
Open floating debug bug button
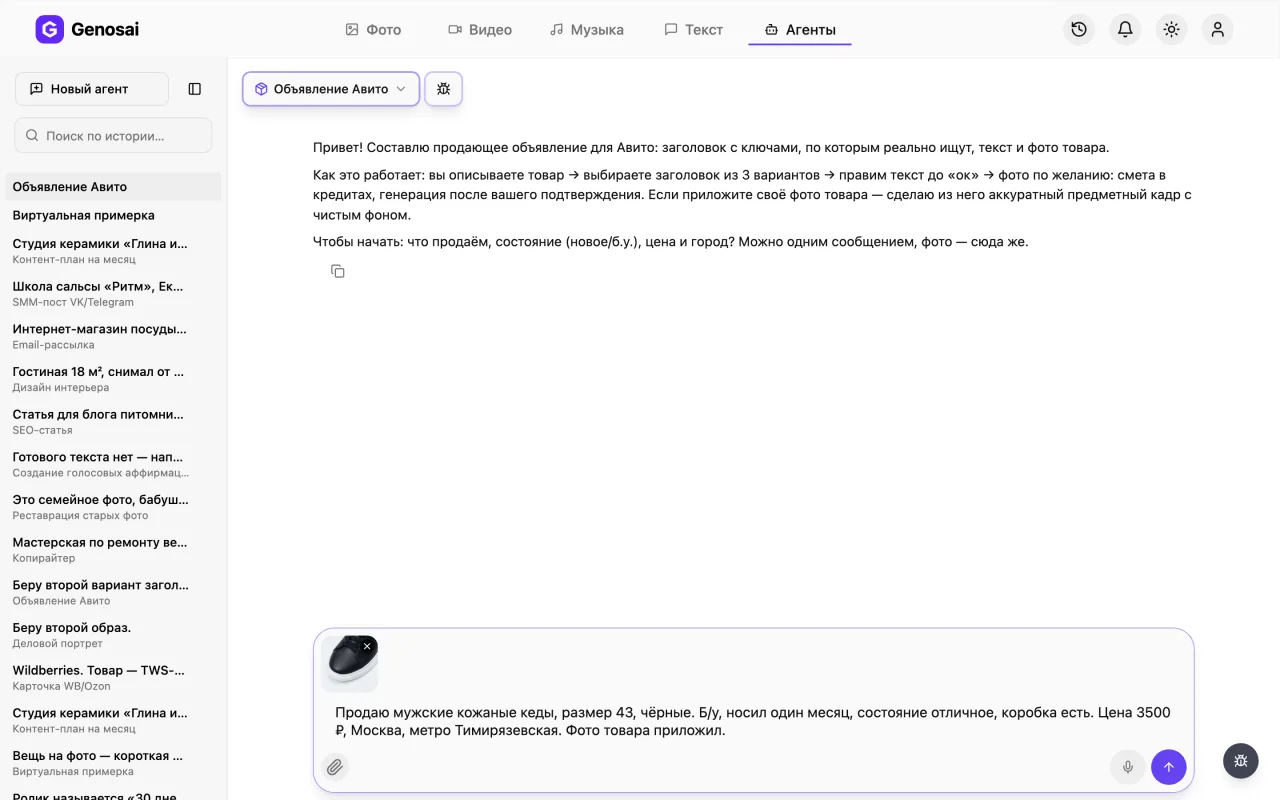(1241, 761)
